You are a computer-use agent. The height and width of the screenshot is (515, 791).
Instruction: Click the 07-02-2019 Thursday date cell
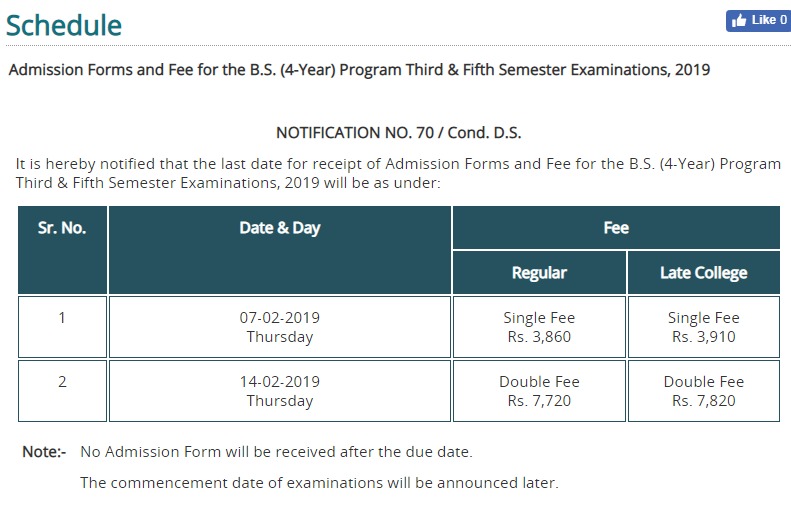(x=280, y=327)
